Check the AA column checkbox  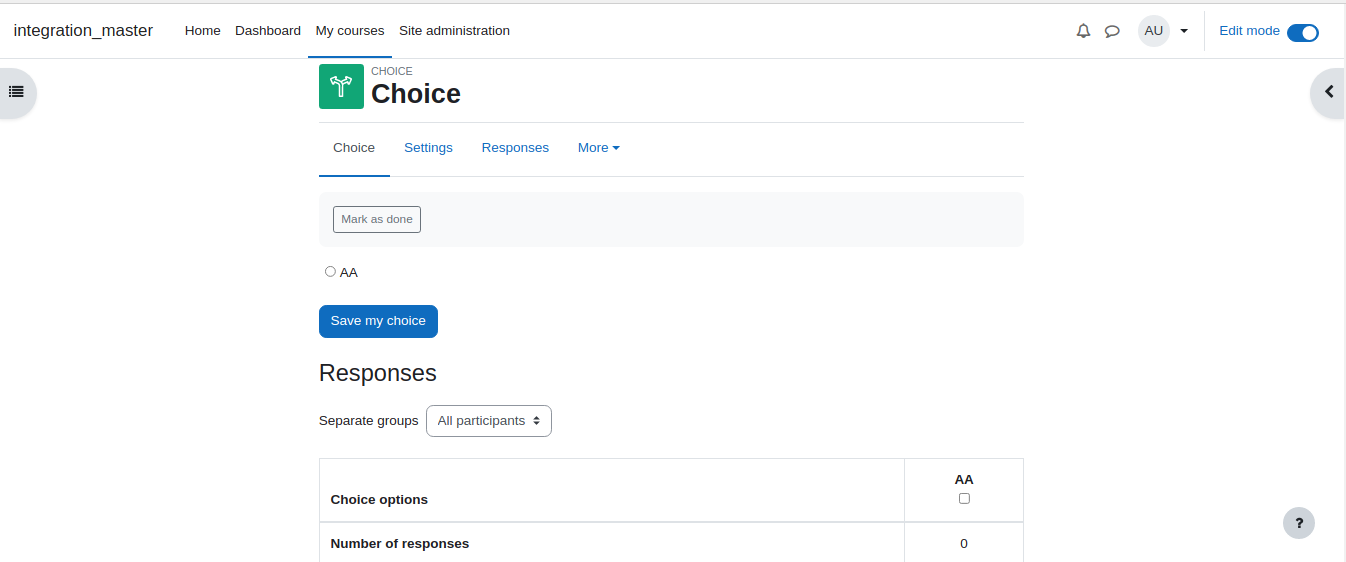tap(964, 498)
